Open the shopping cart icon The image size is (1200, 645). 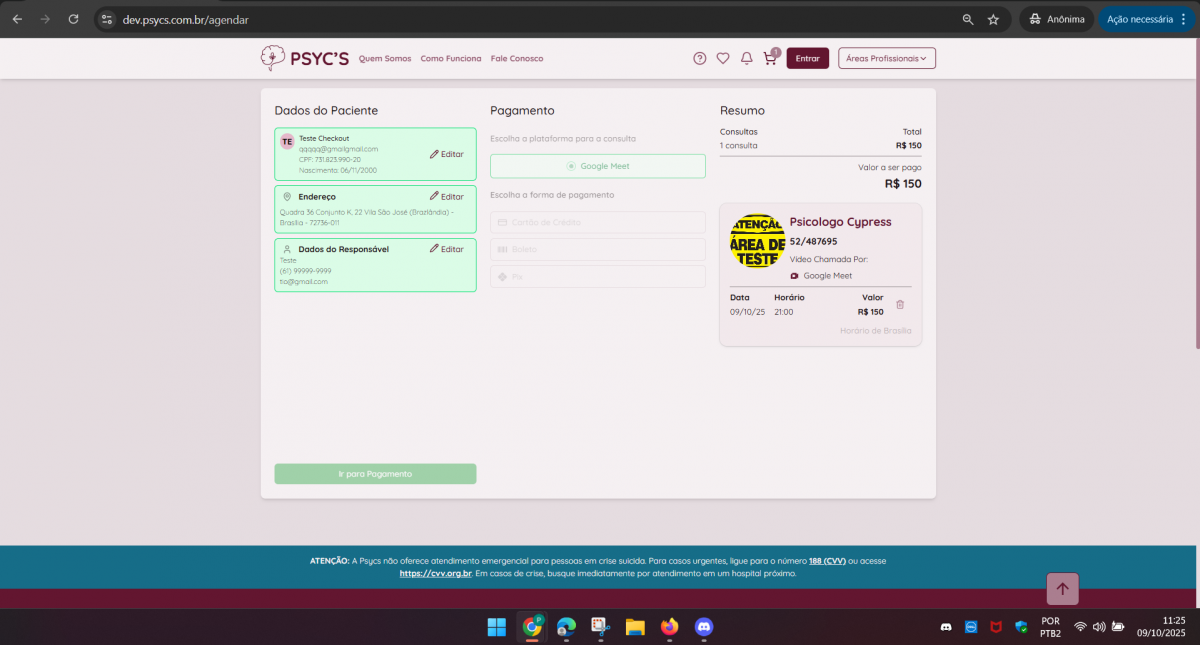click(769, 58)
